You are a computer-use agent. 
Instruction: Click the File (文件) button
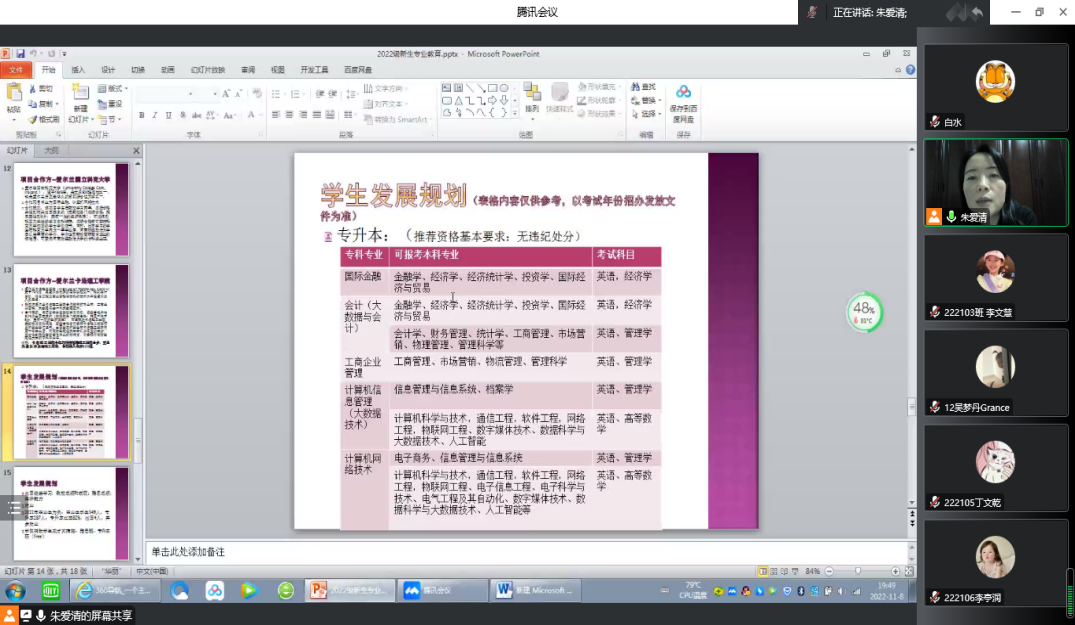coord(16,70)
